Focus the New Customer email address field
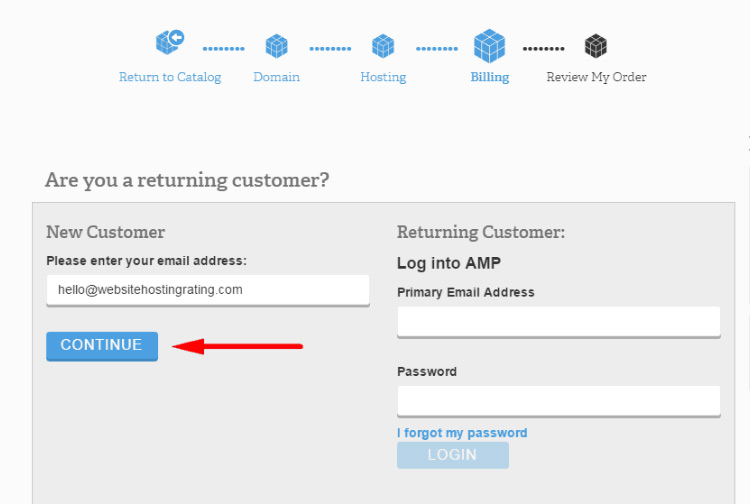The height and width of the screenshot is (504, 750). click(x=208, y=290)
